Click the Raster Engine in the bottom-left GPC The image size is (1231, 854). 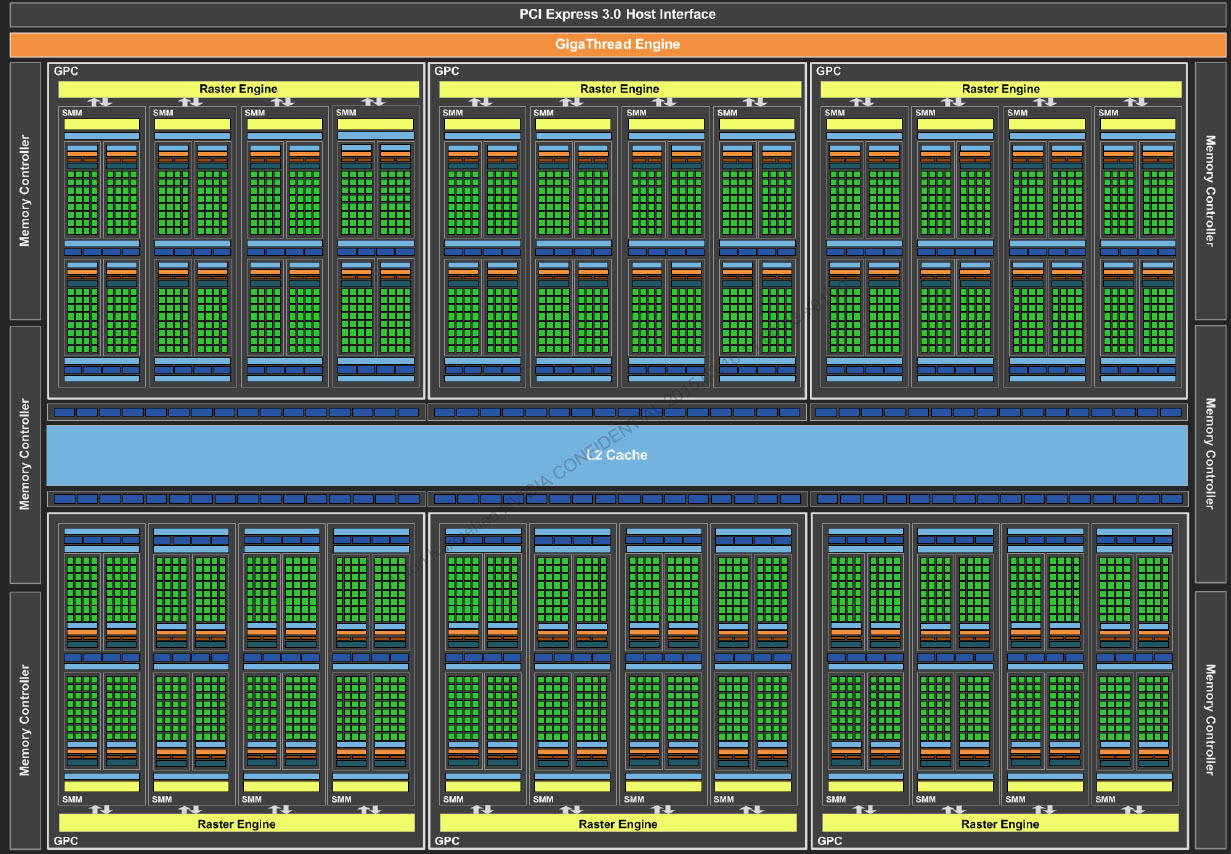pyautogui.click(x=236, y=824)
